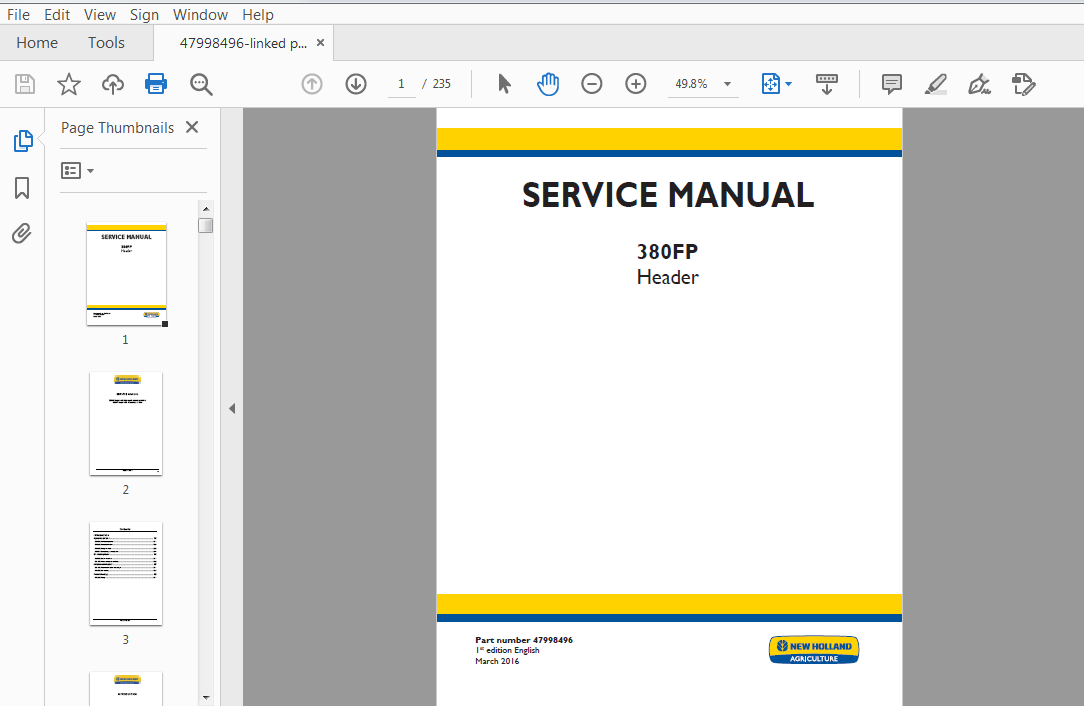Zoom in with the plus icon
Image resolution: width=1084 pixels, height=706 pixels.
coord(635,84)
